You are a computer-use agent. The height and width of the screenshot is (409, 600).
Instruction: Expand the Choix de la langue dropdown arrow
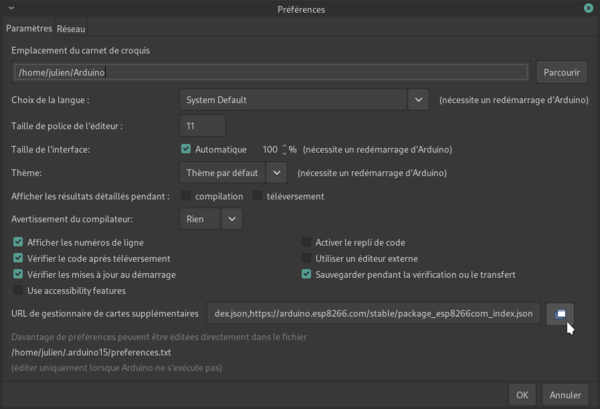[418, 100]
